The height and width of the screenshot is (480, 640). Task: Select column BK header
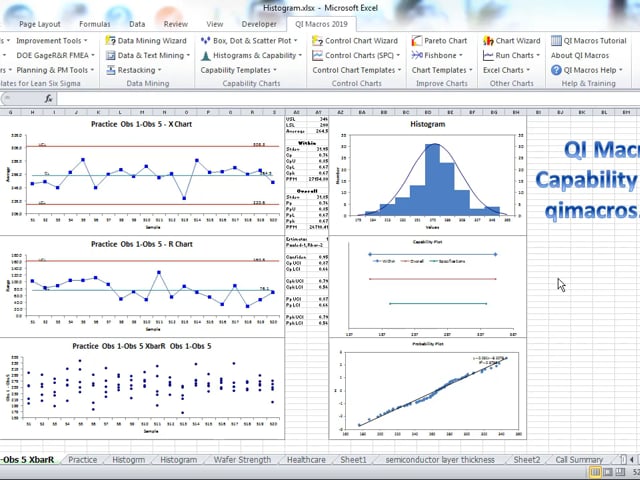582,112
